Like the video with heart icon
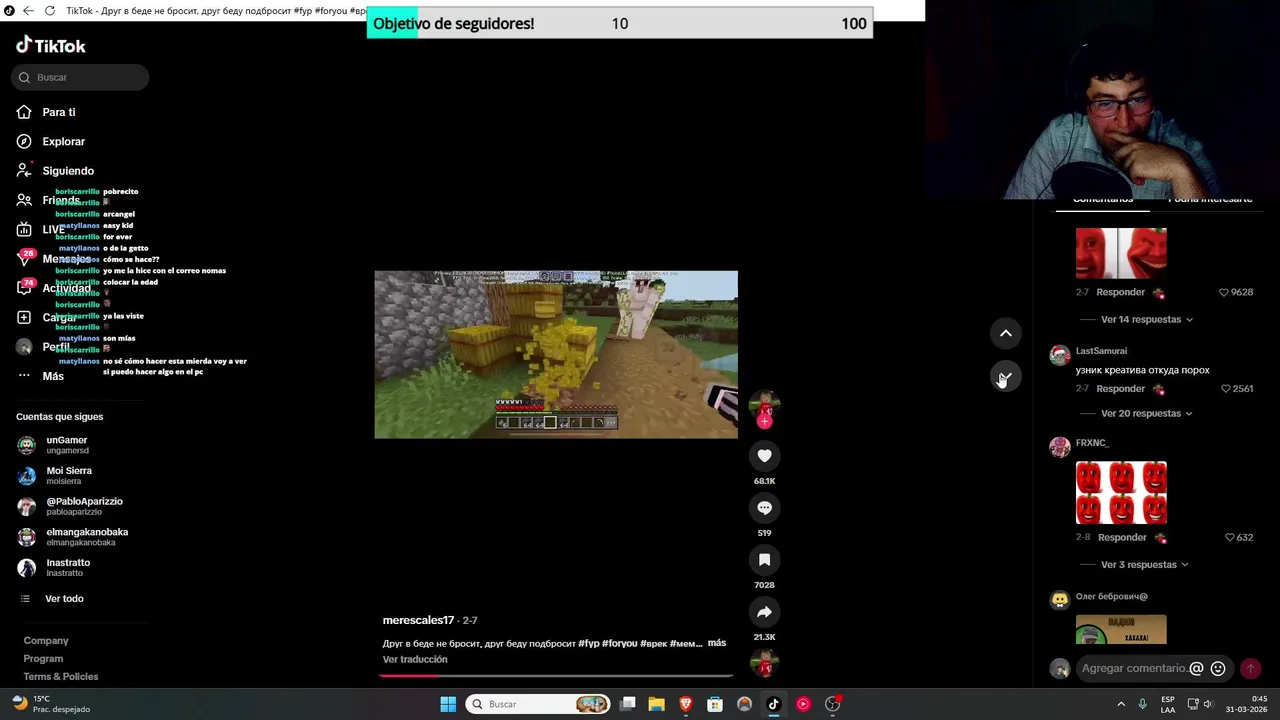 (x=764, y=456)
